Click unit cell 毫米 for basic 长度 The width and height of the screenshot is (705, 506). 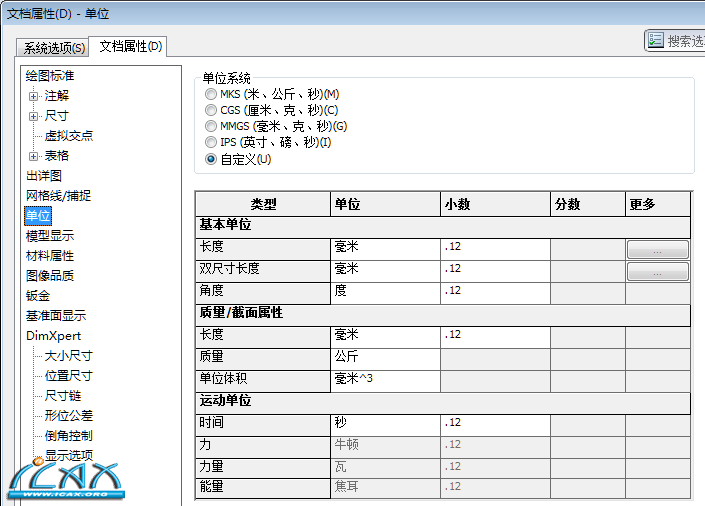(x=385, y=249)
